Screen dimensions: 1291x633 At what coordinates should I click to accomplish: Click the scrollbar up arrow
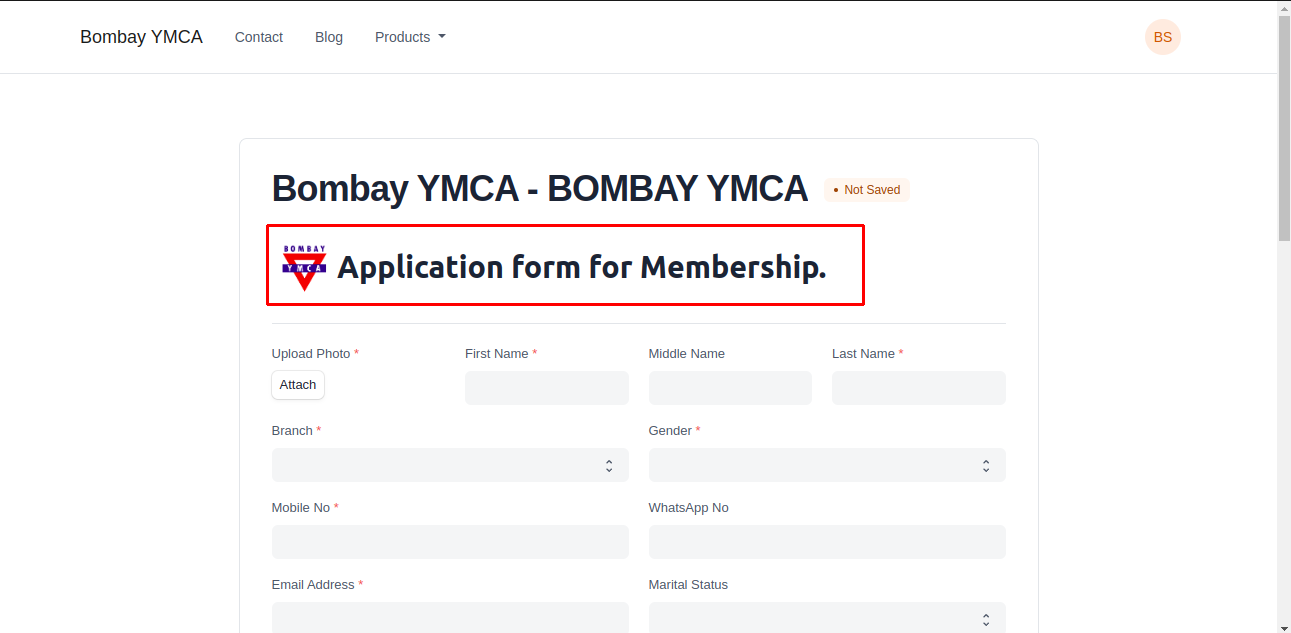point(1284,8)
